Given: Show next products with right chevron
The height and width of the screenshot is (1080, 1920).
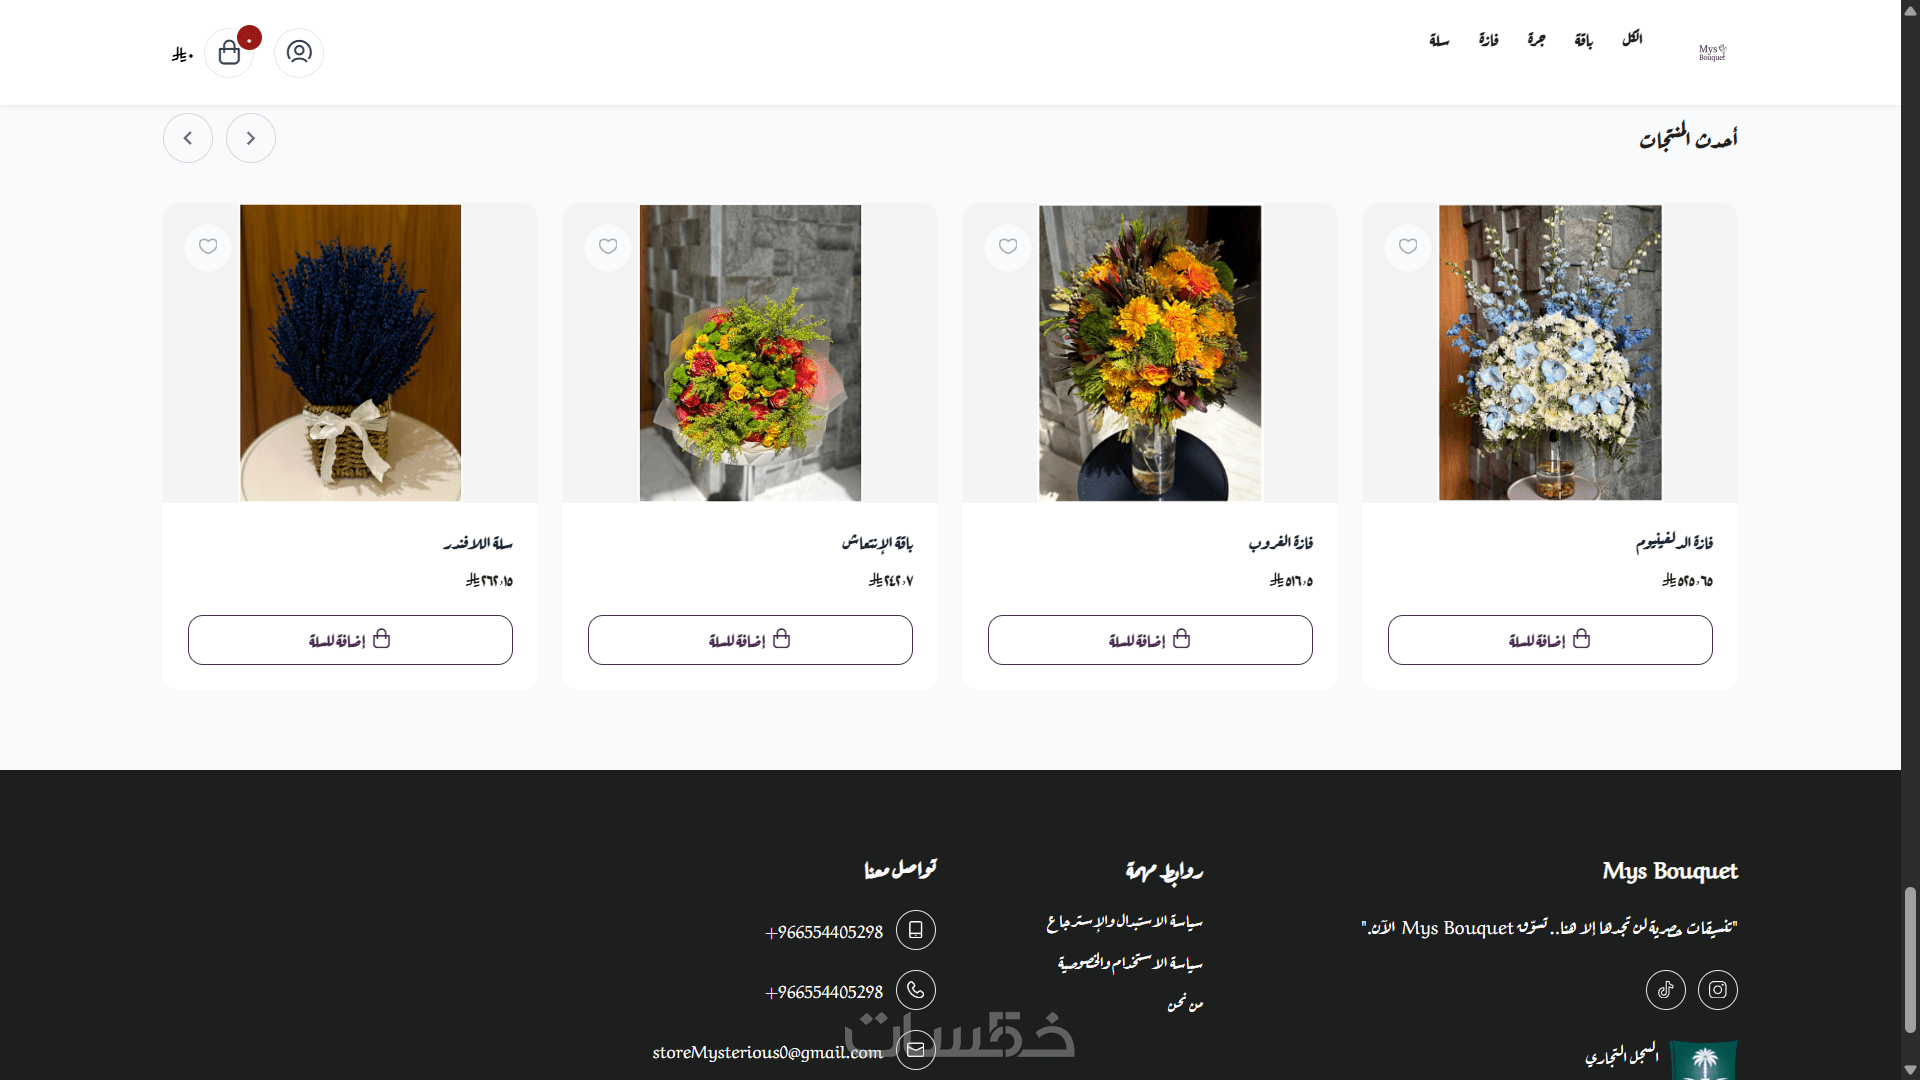Looking at the screenshot, I should point(251,138).
